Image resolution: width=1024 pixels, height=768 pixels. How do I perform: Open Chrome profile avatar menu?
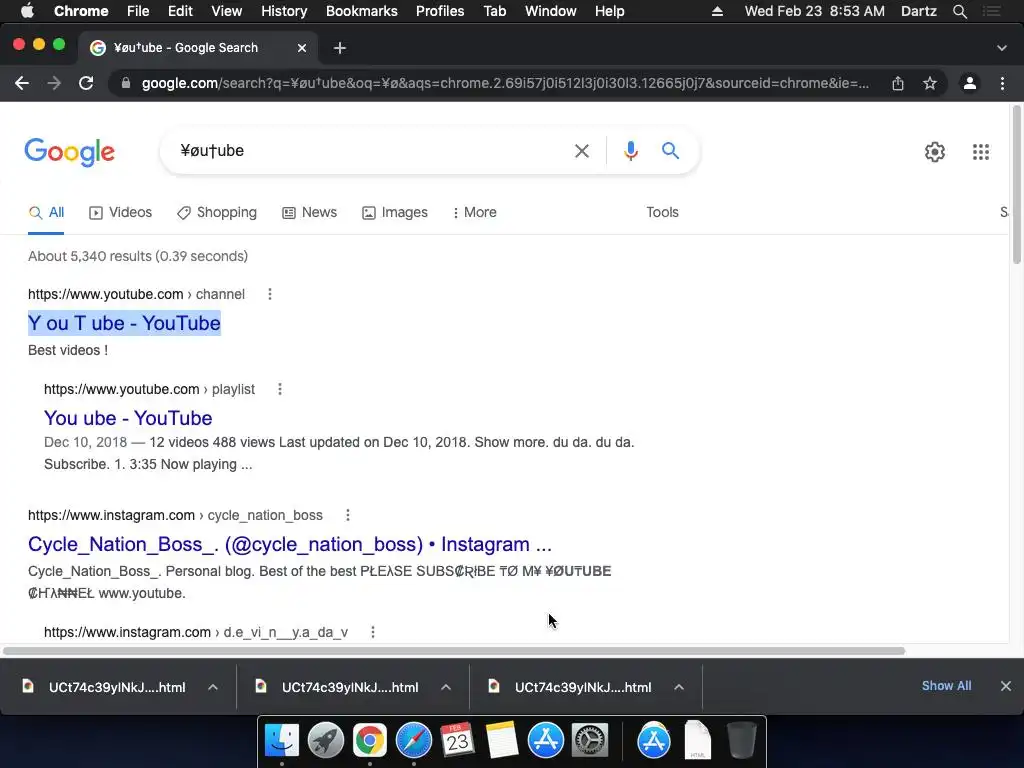point(970,83)
